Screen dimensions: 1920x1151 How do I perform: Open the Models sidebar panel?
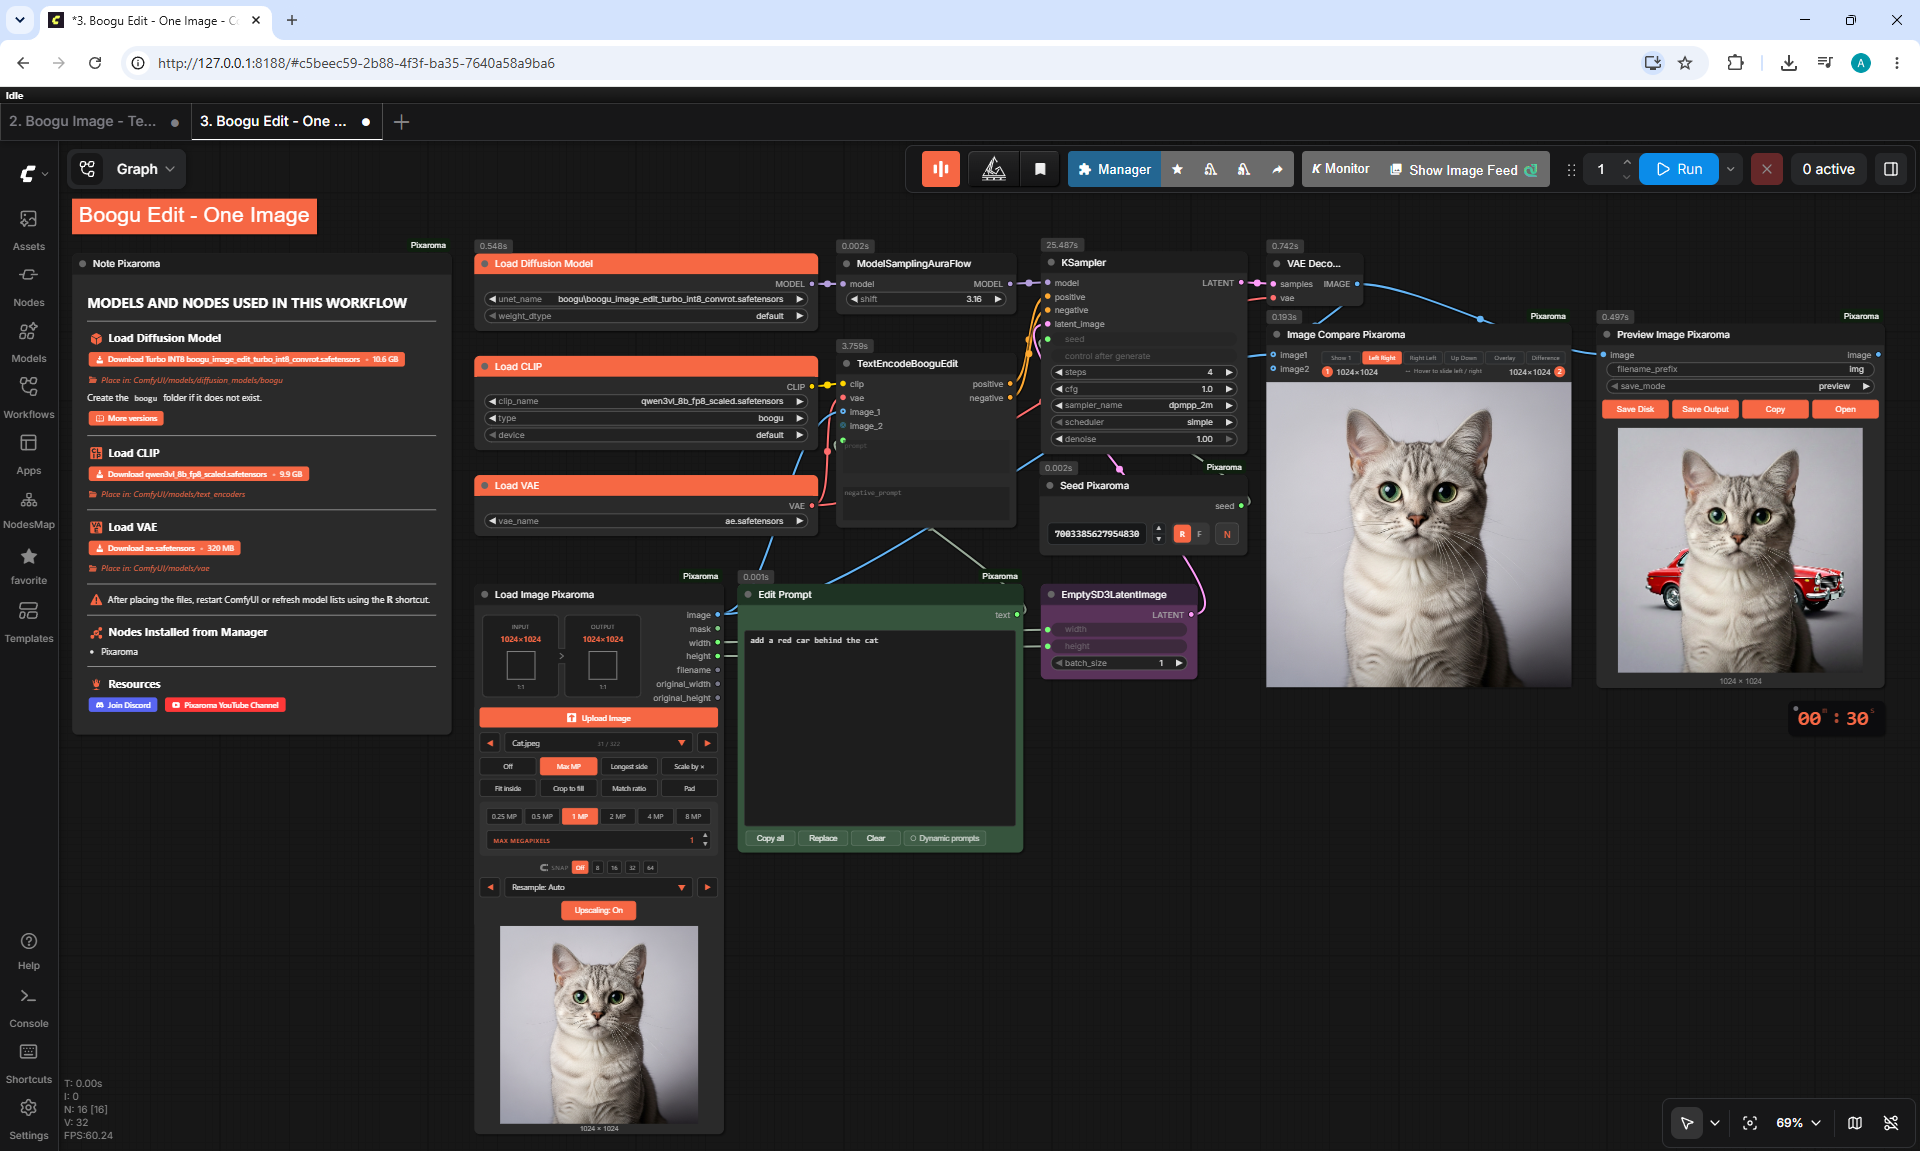tap(28, 342)
